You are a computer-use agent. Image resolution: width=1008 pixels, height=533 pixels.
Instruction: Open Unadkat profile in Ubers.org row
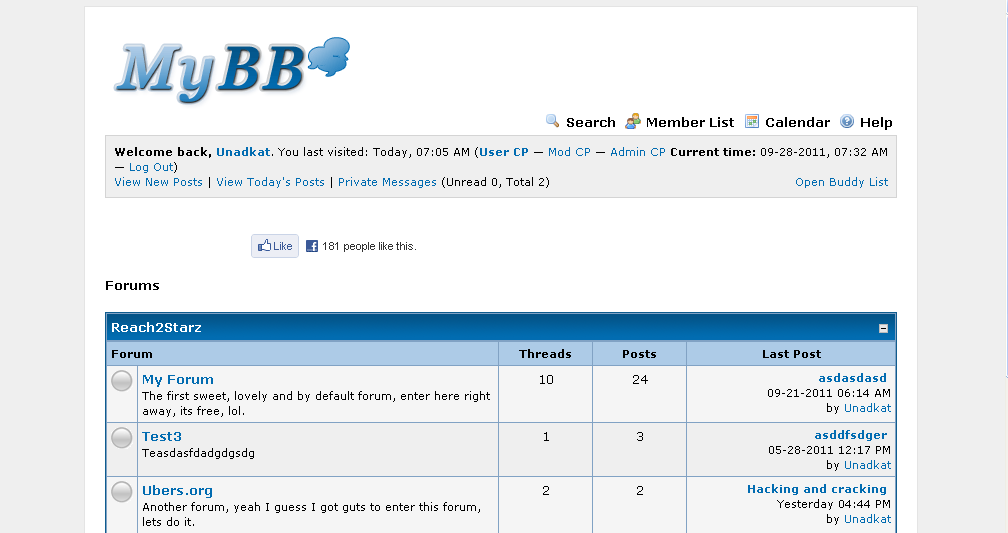click(x=867, y=519)
